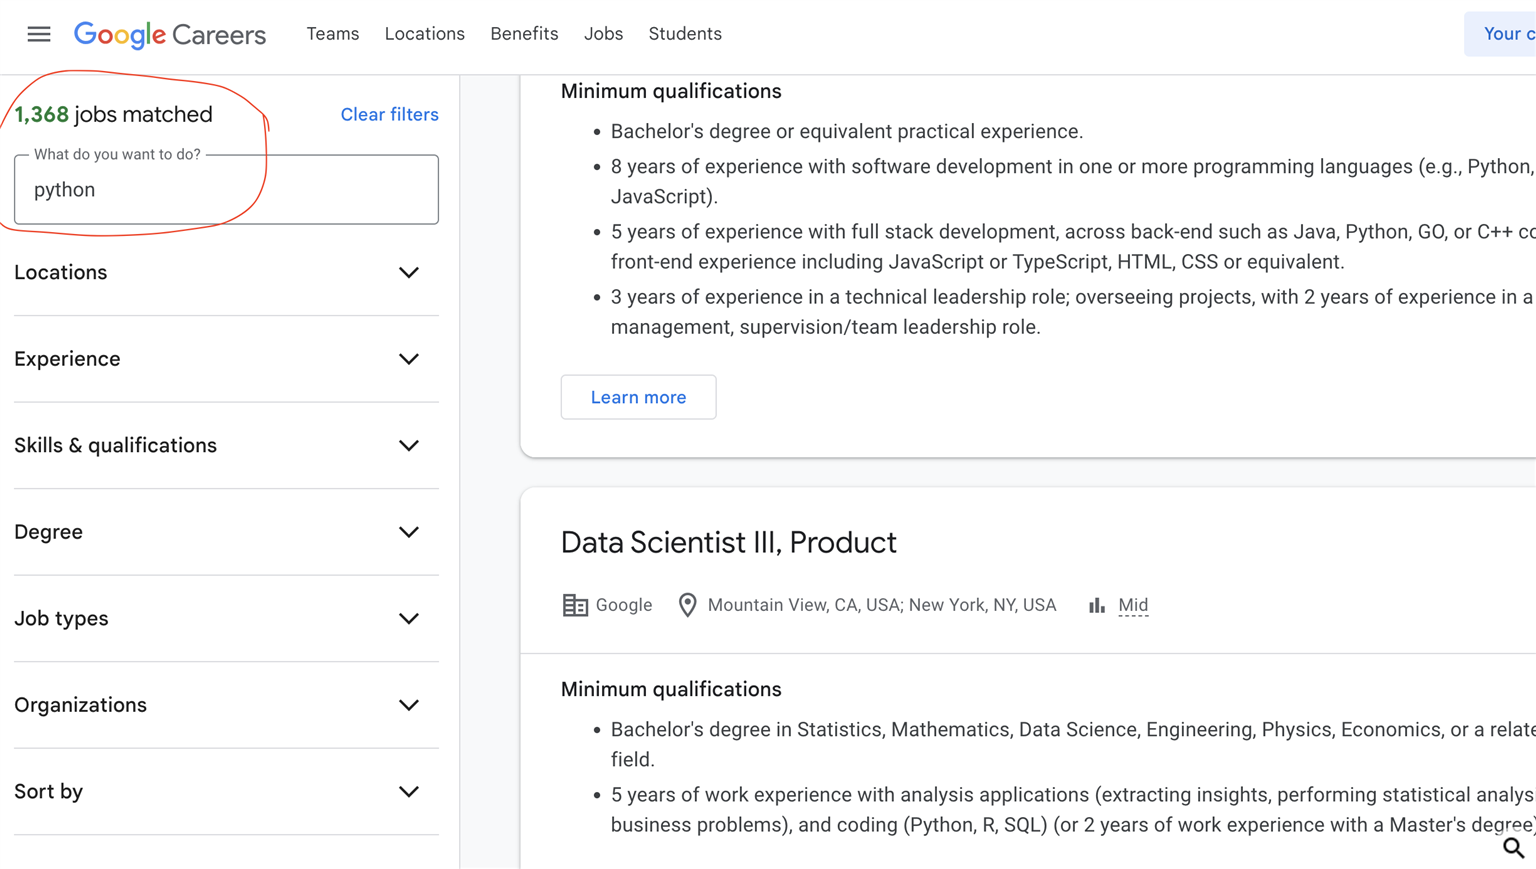The width and height of the screenshot is (1536, 869).
Task: Click the location pin icon by Mountain View
Action: pos(687,605)
